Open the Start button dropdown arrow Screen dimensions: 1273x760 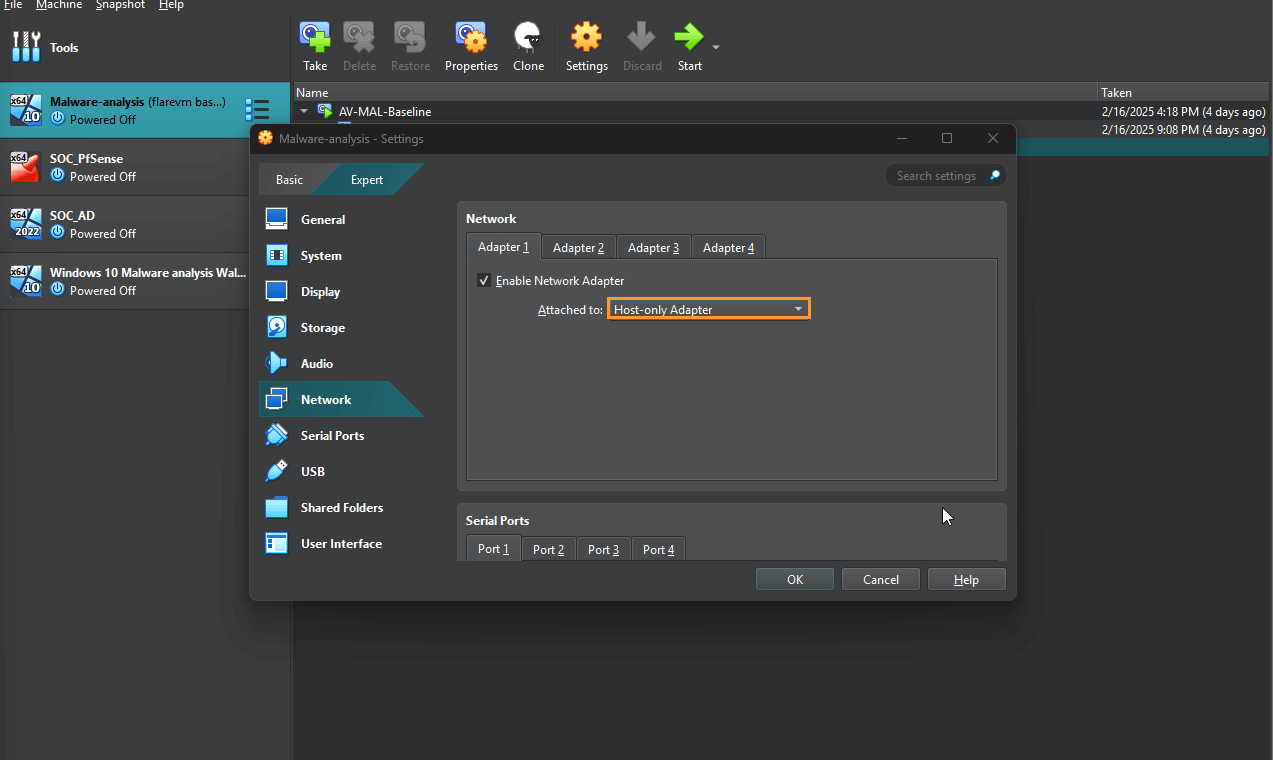716,47
